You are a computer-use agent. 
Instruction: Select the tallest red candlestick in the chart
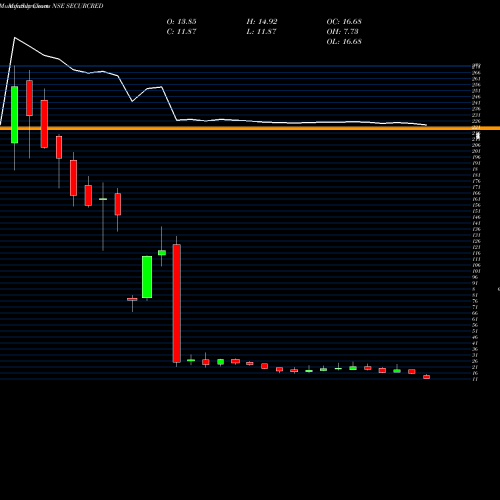point(176,303)
